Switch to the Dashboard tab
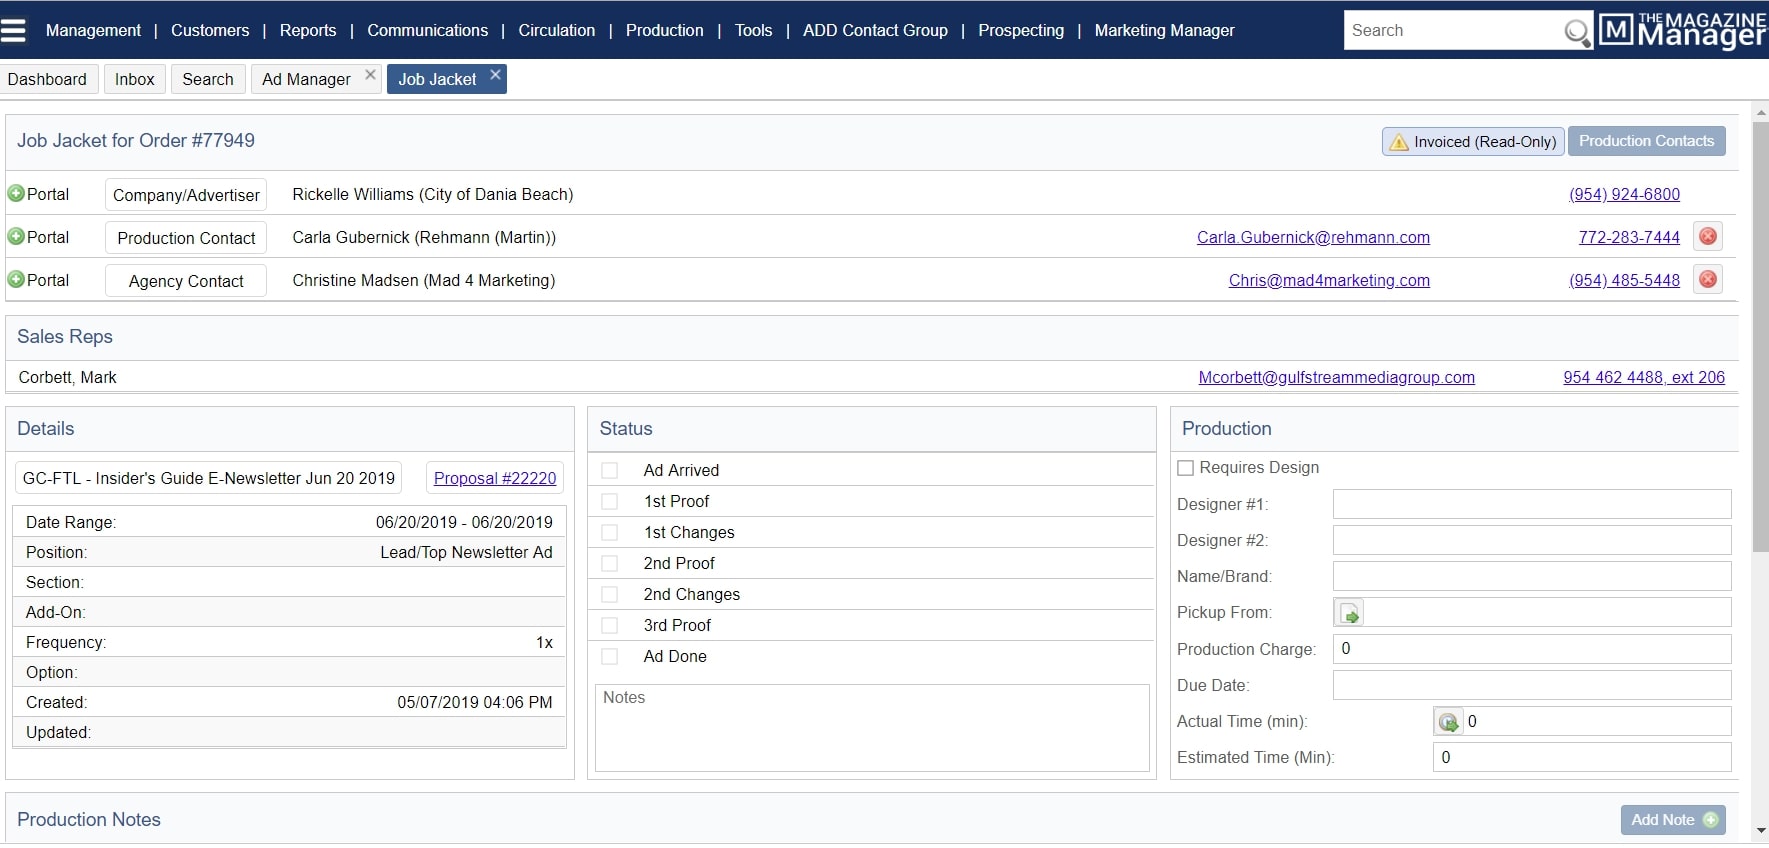 pyautogui.click(x=47, y=79)
